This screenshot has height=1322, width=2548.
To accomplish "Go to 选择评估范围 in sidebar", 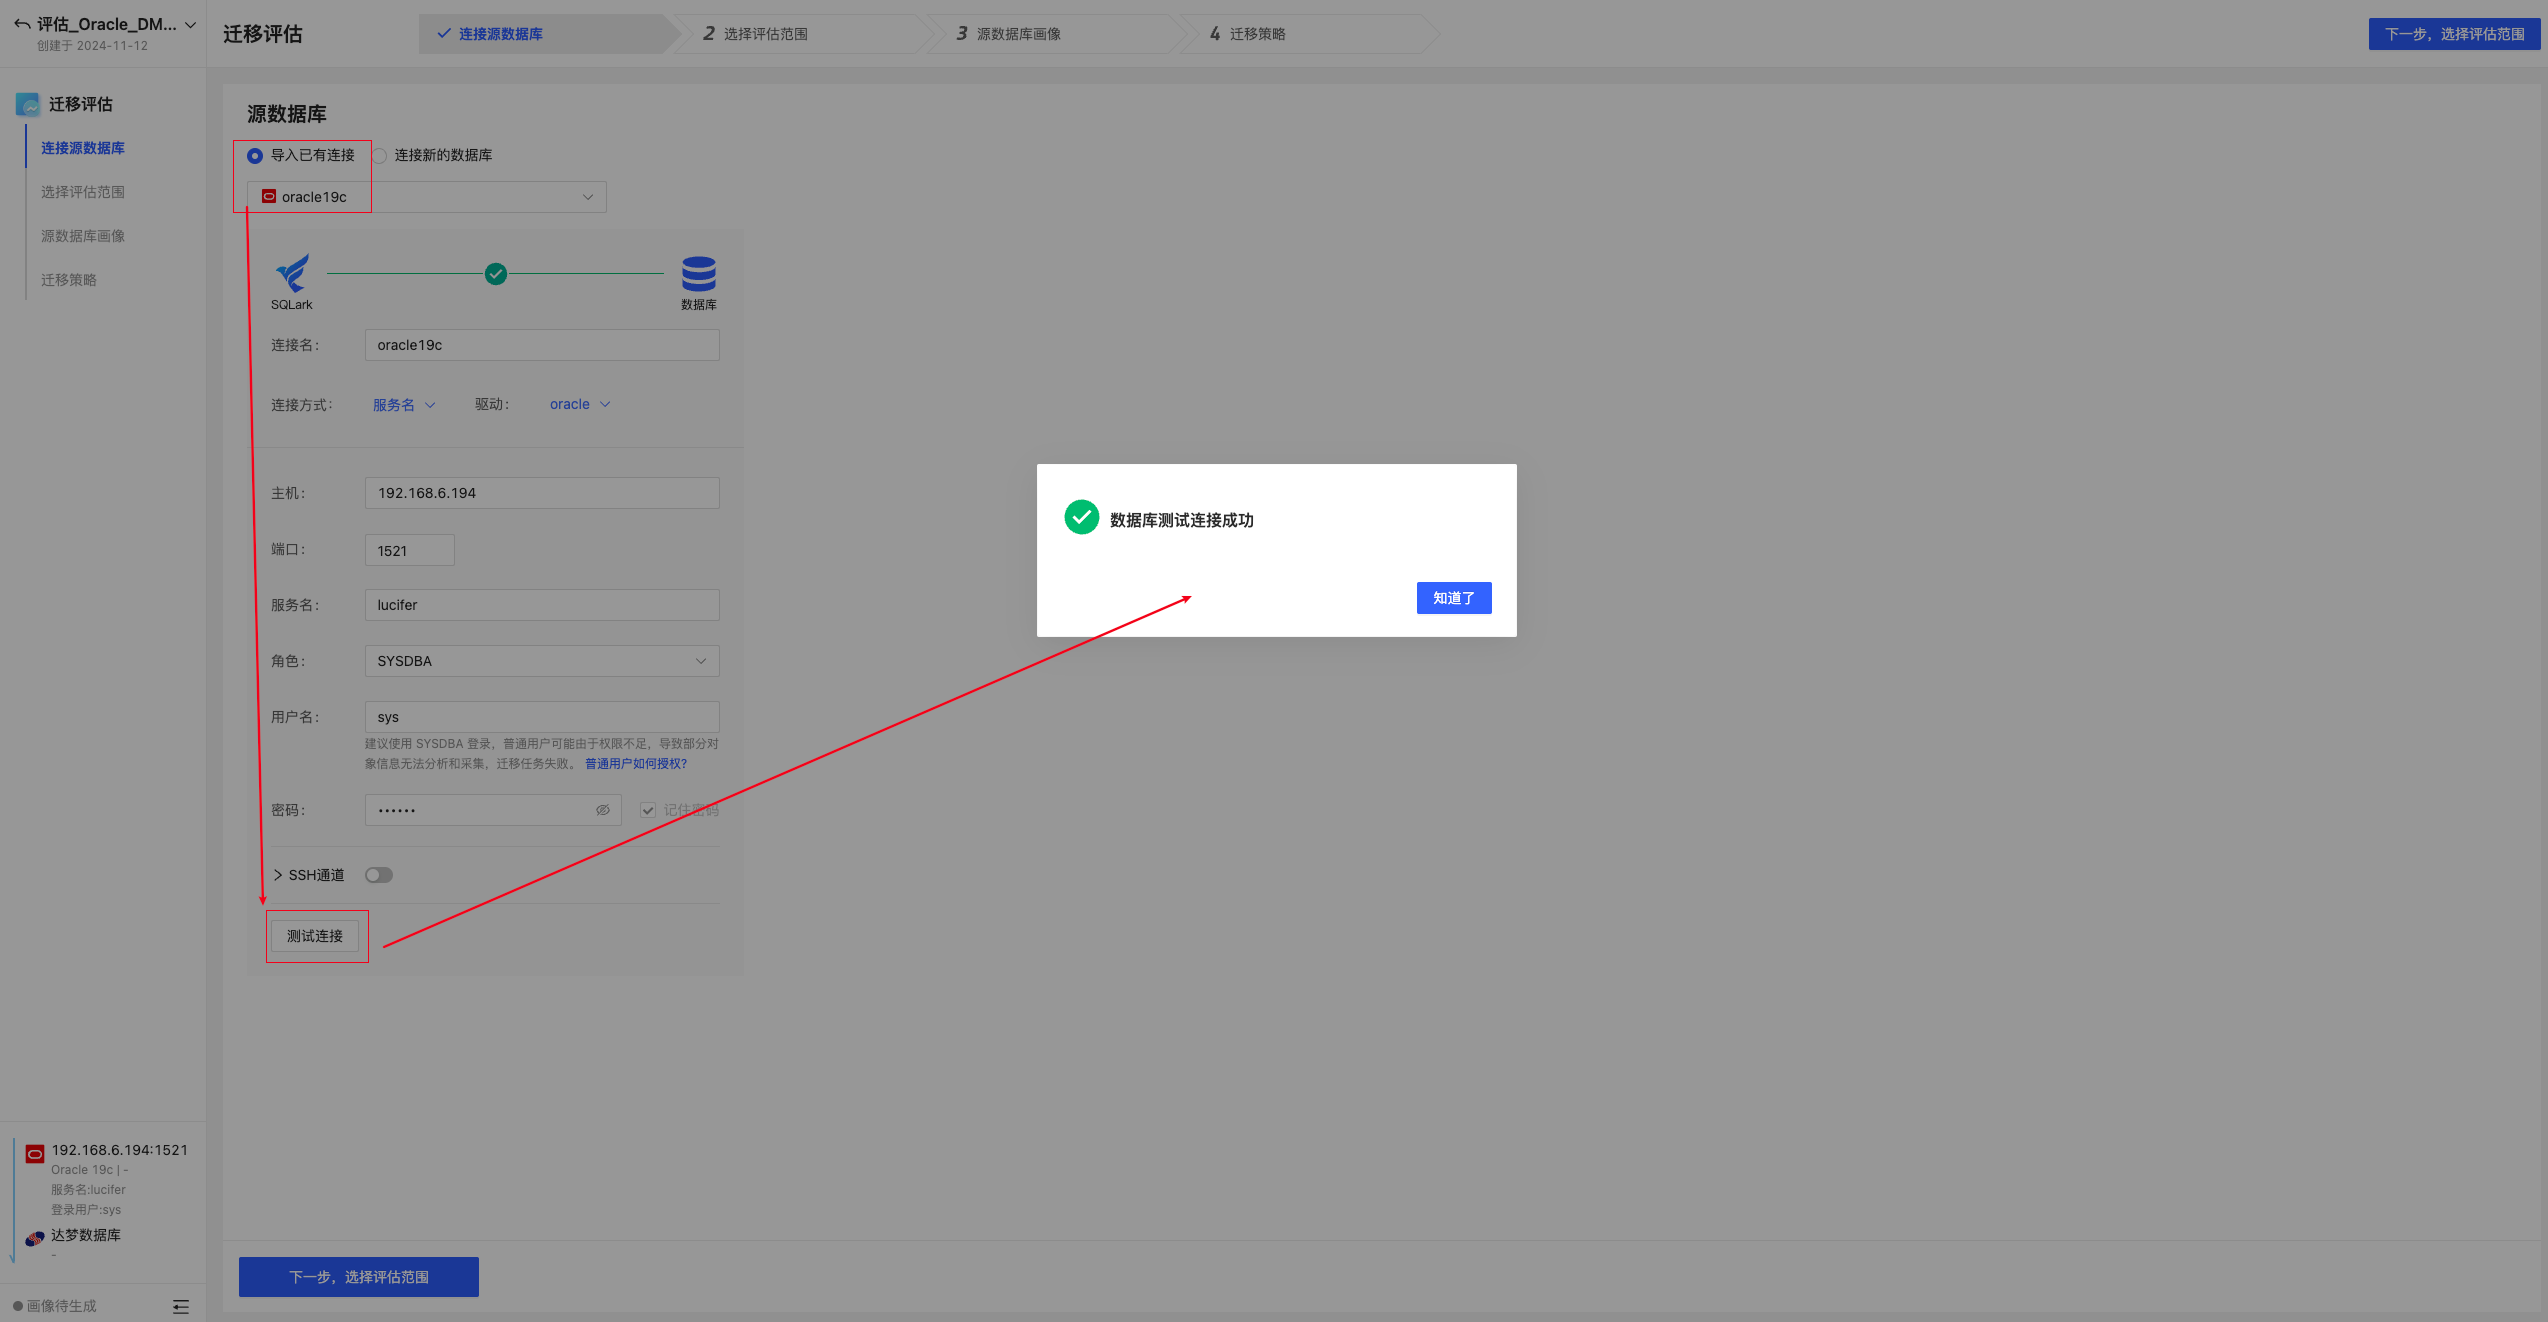I will coord(83,192).
